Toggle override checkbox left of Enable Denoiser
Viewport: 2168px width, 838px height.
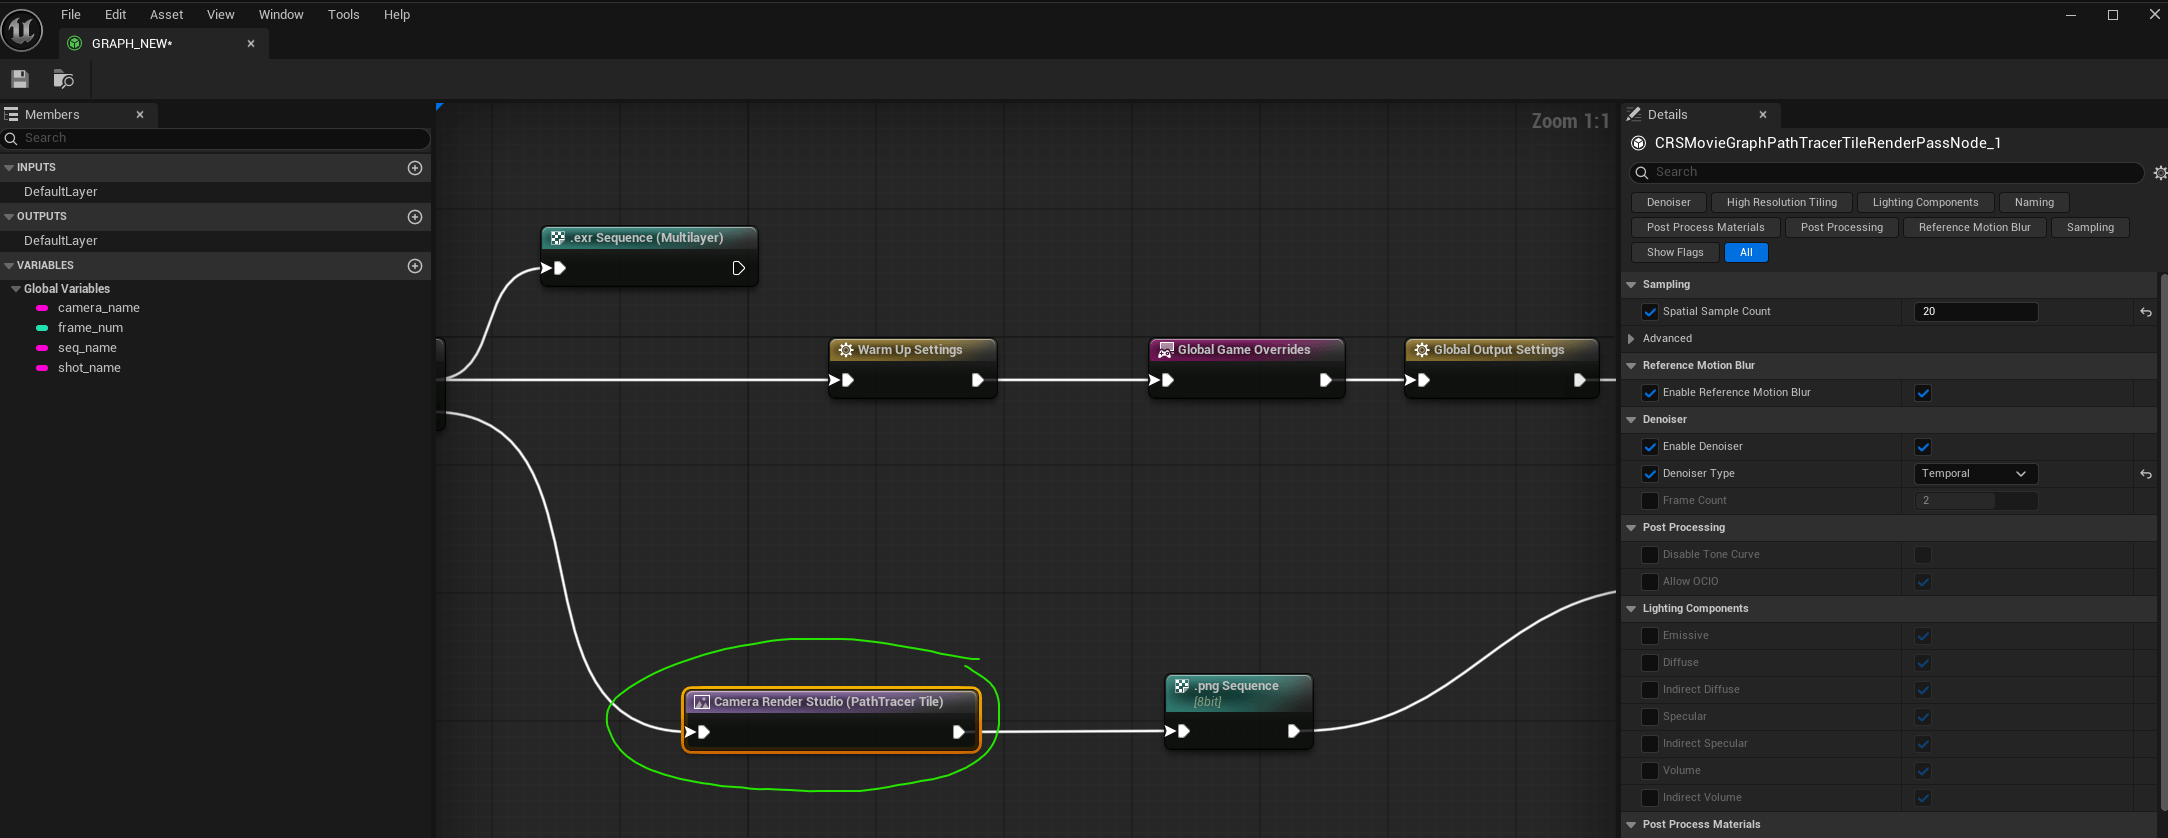coord(1650,447)
